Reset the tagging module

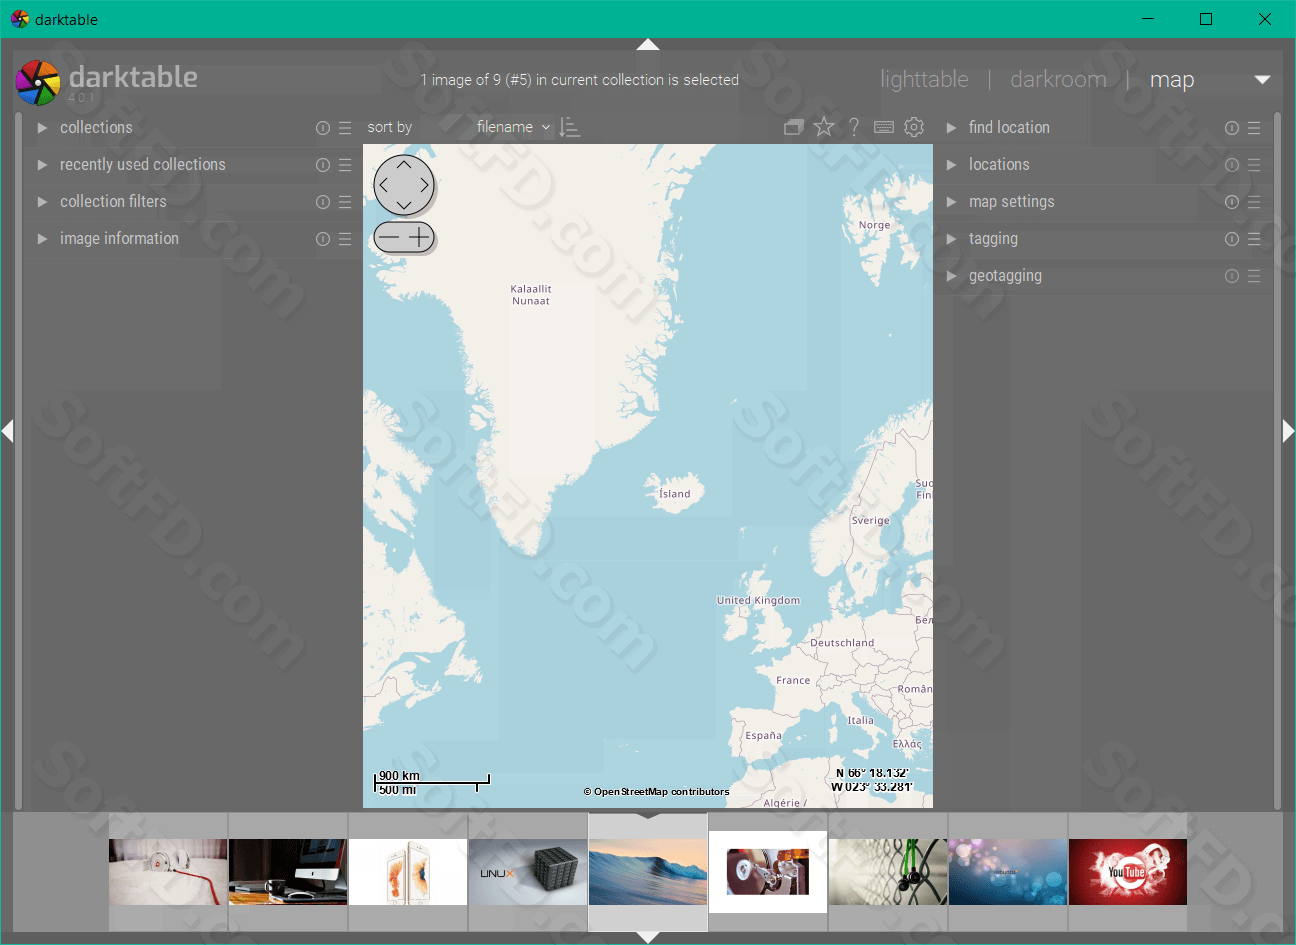[x=1232, y=239]
